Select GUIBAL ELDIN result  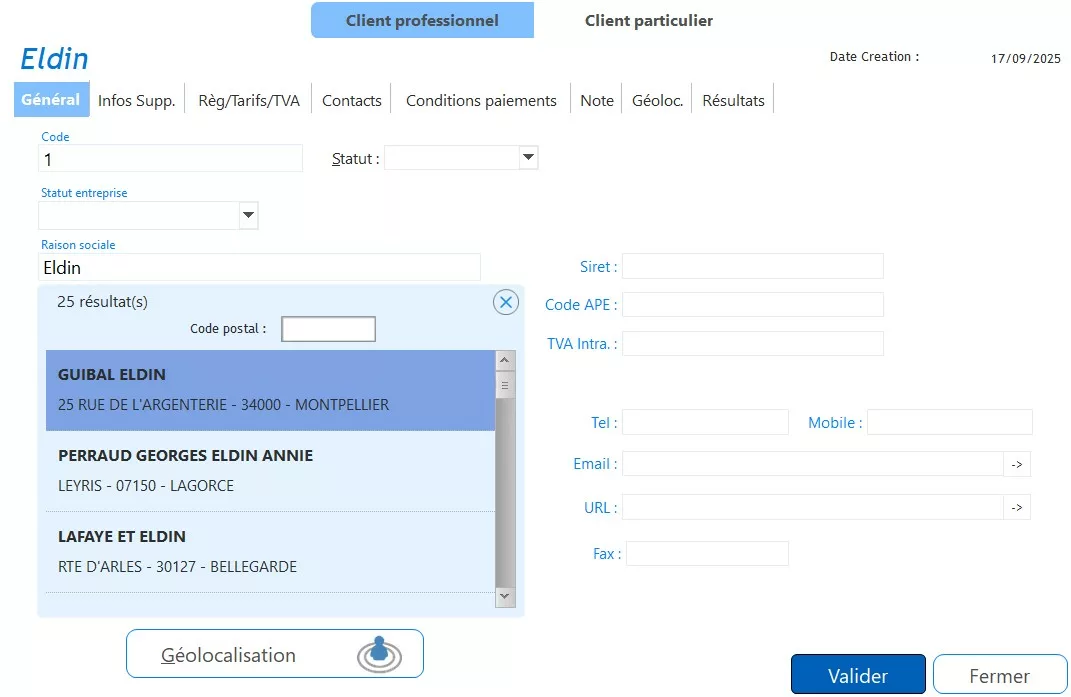[270, 390]
